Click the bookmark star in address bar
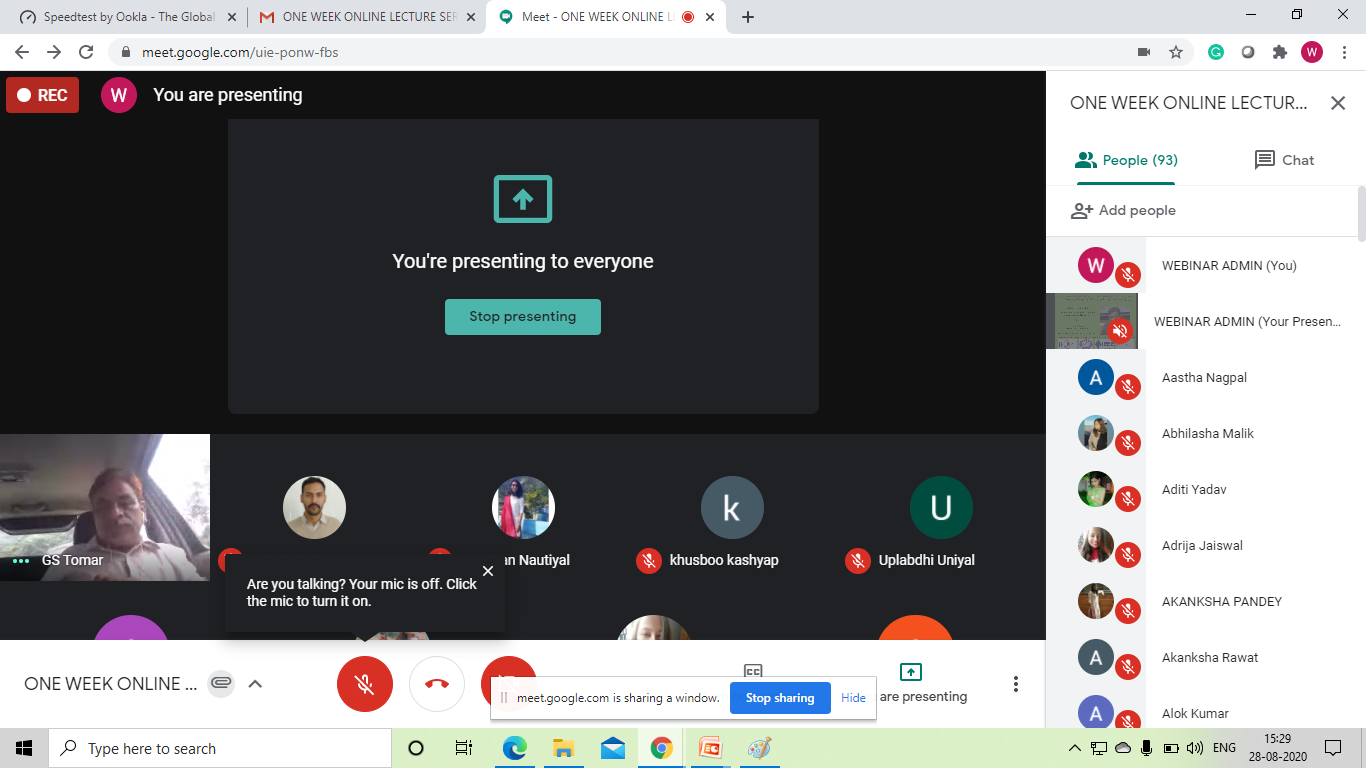 coord(1176,52)
